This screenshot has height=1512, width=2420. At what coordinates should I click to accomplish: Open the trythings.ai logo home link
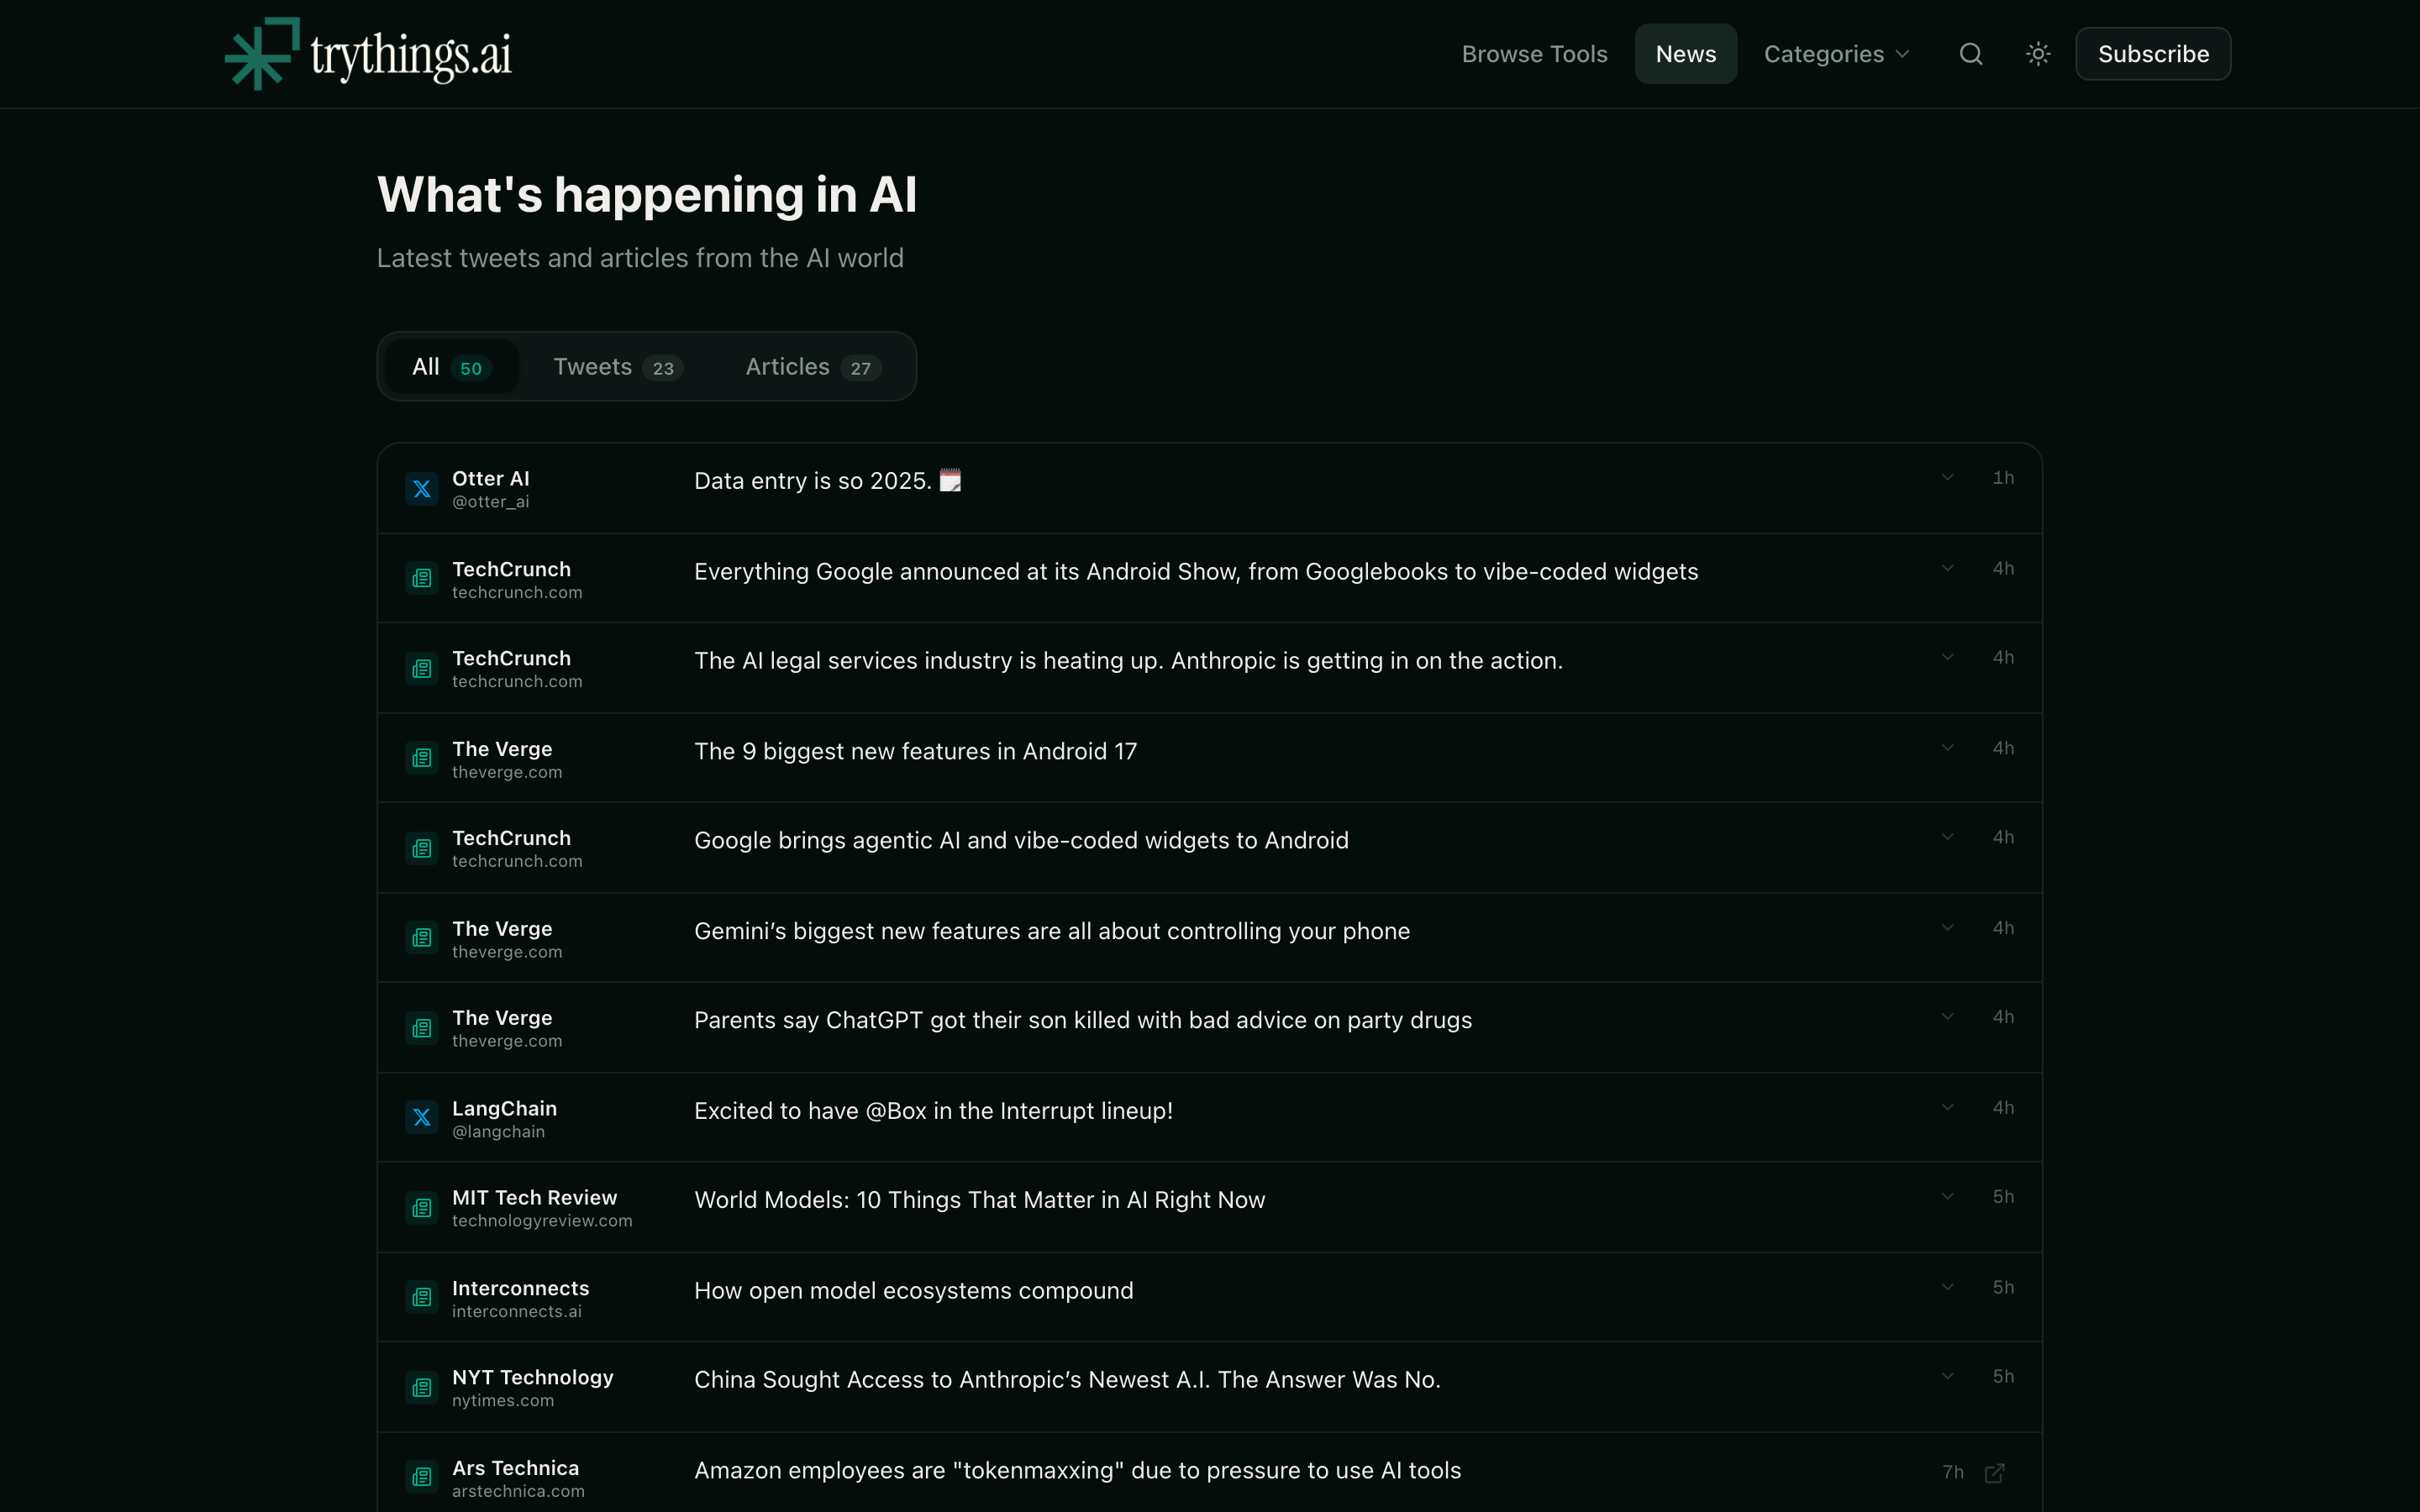pos(368,54)
